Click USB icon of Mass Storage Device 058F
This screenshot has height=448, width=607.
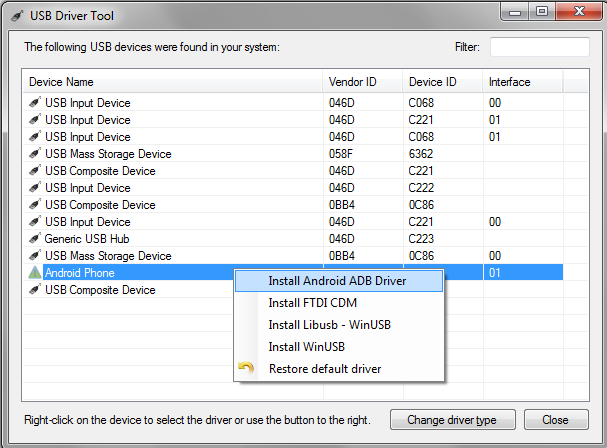(35, 154)
